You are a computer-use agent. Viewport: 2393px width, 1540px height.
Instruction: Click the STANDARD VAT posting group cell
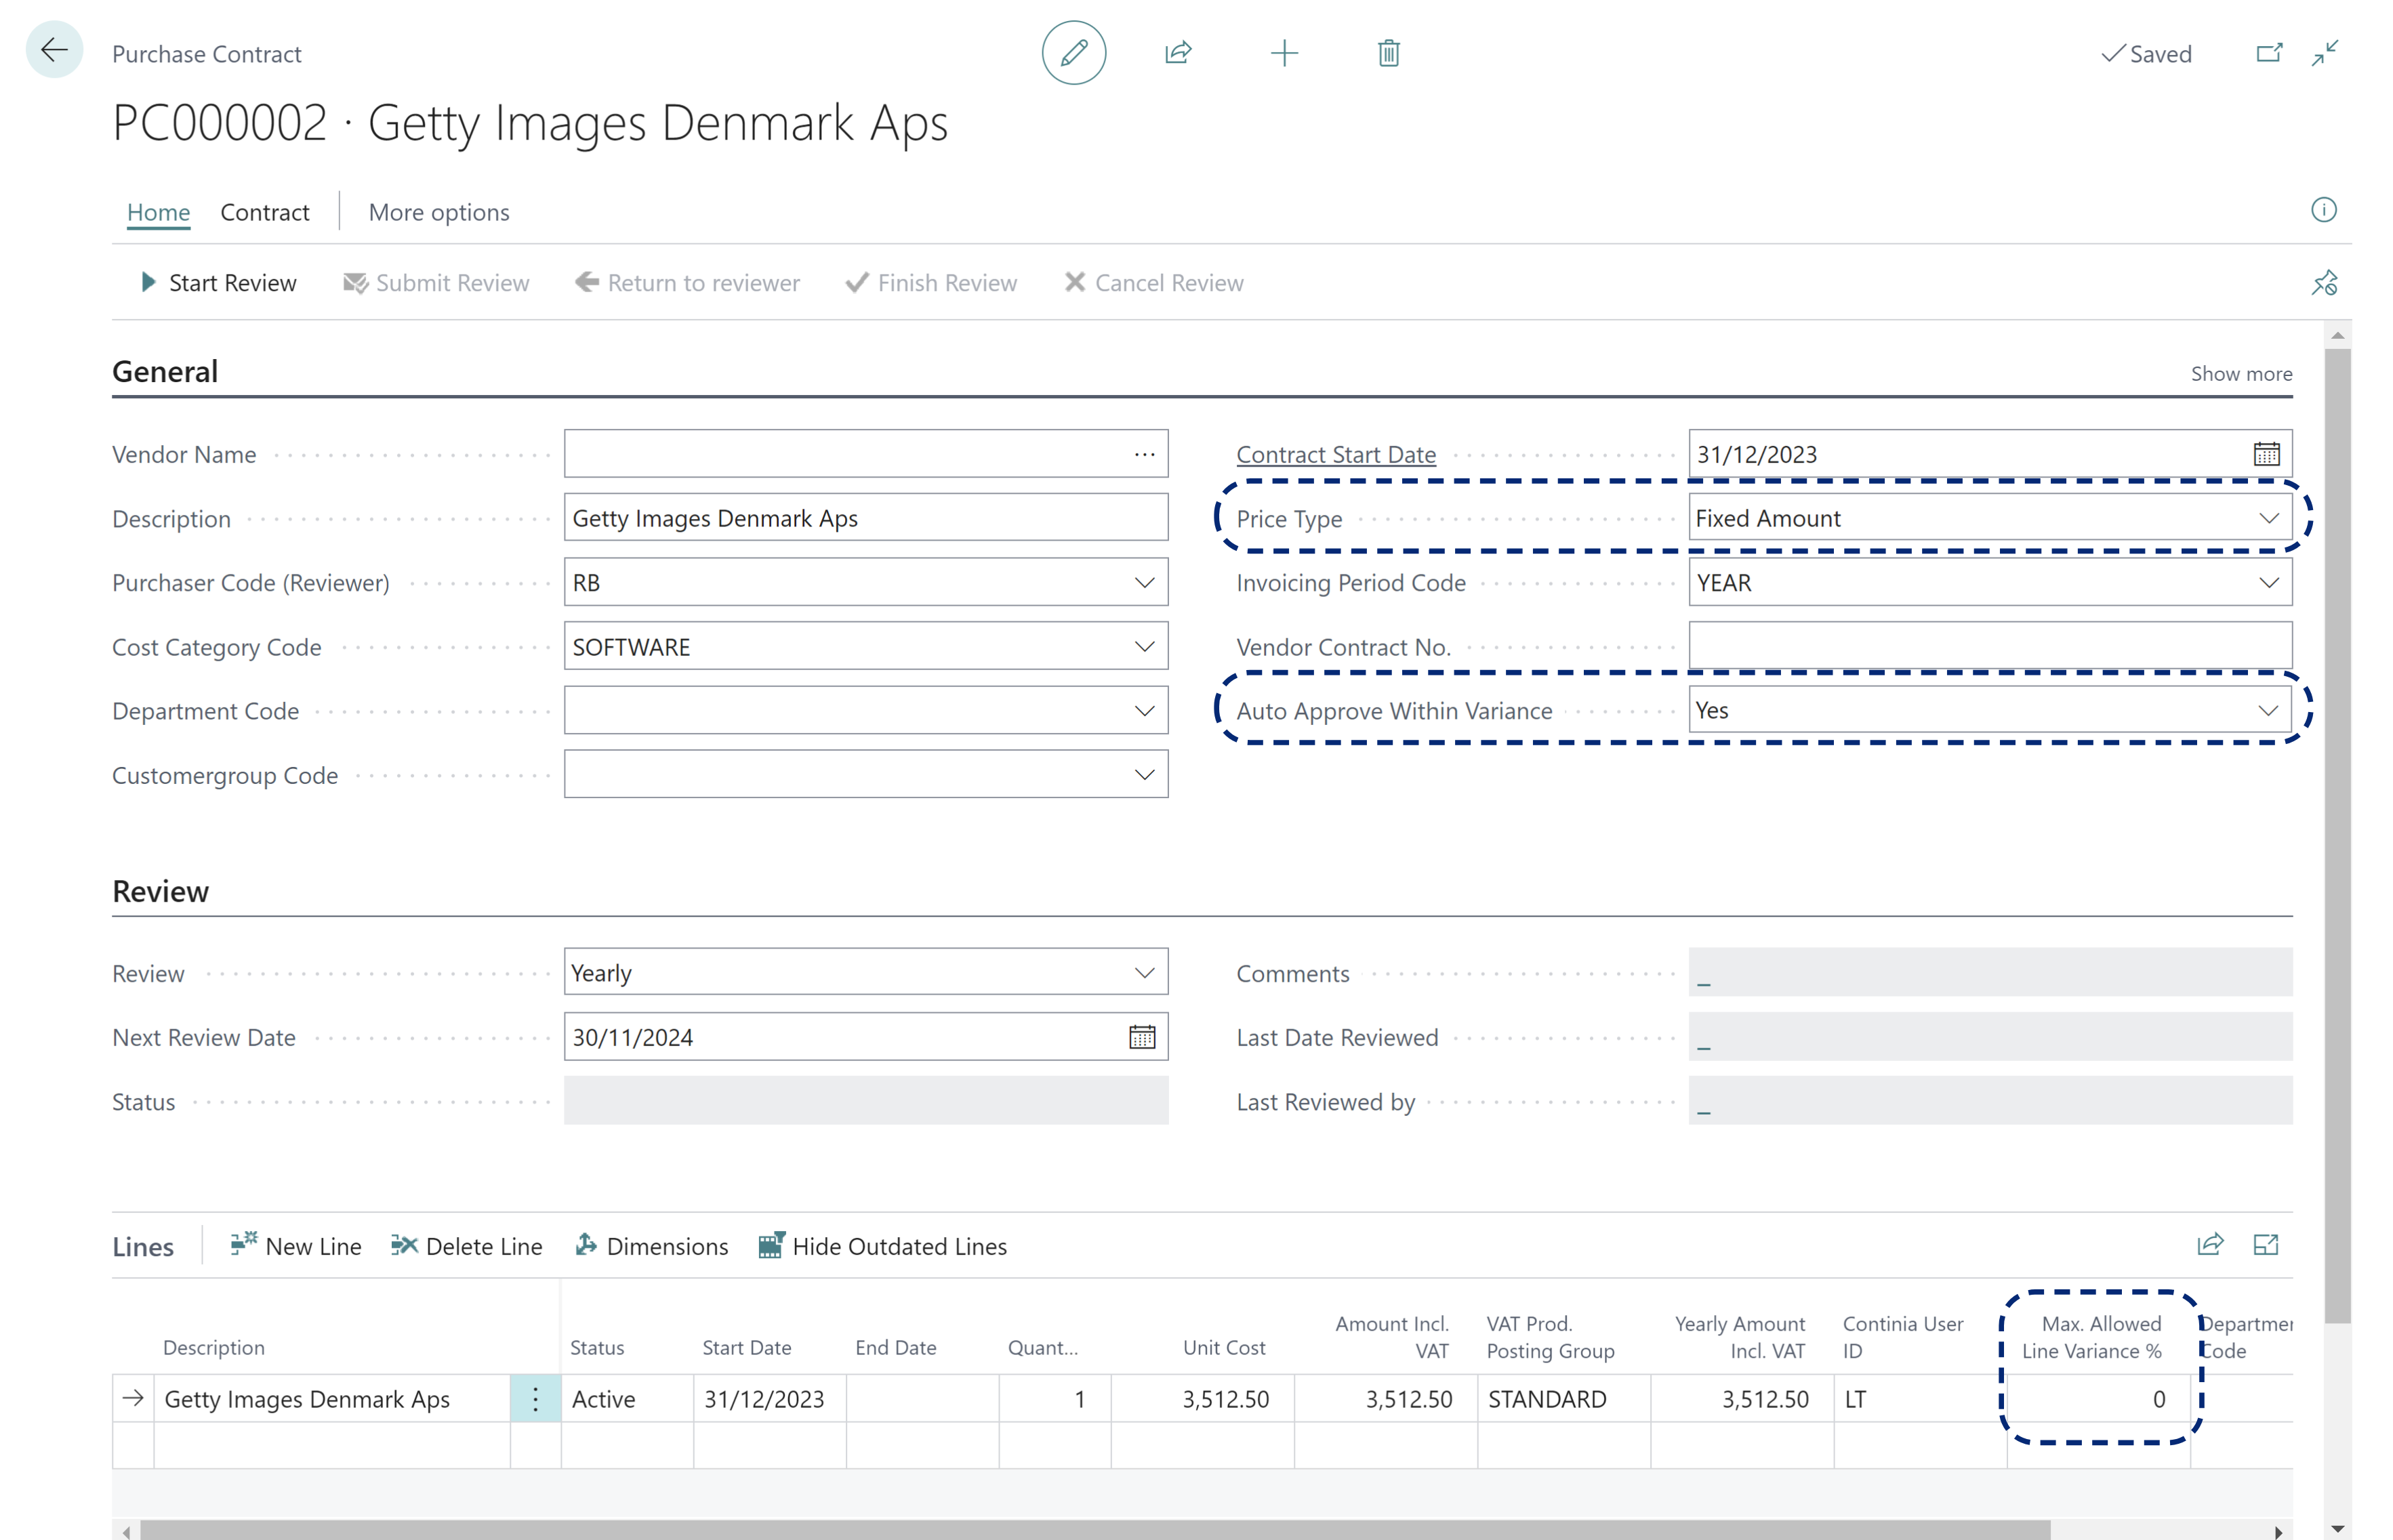[x=1564, y=1399]
